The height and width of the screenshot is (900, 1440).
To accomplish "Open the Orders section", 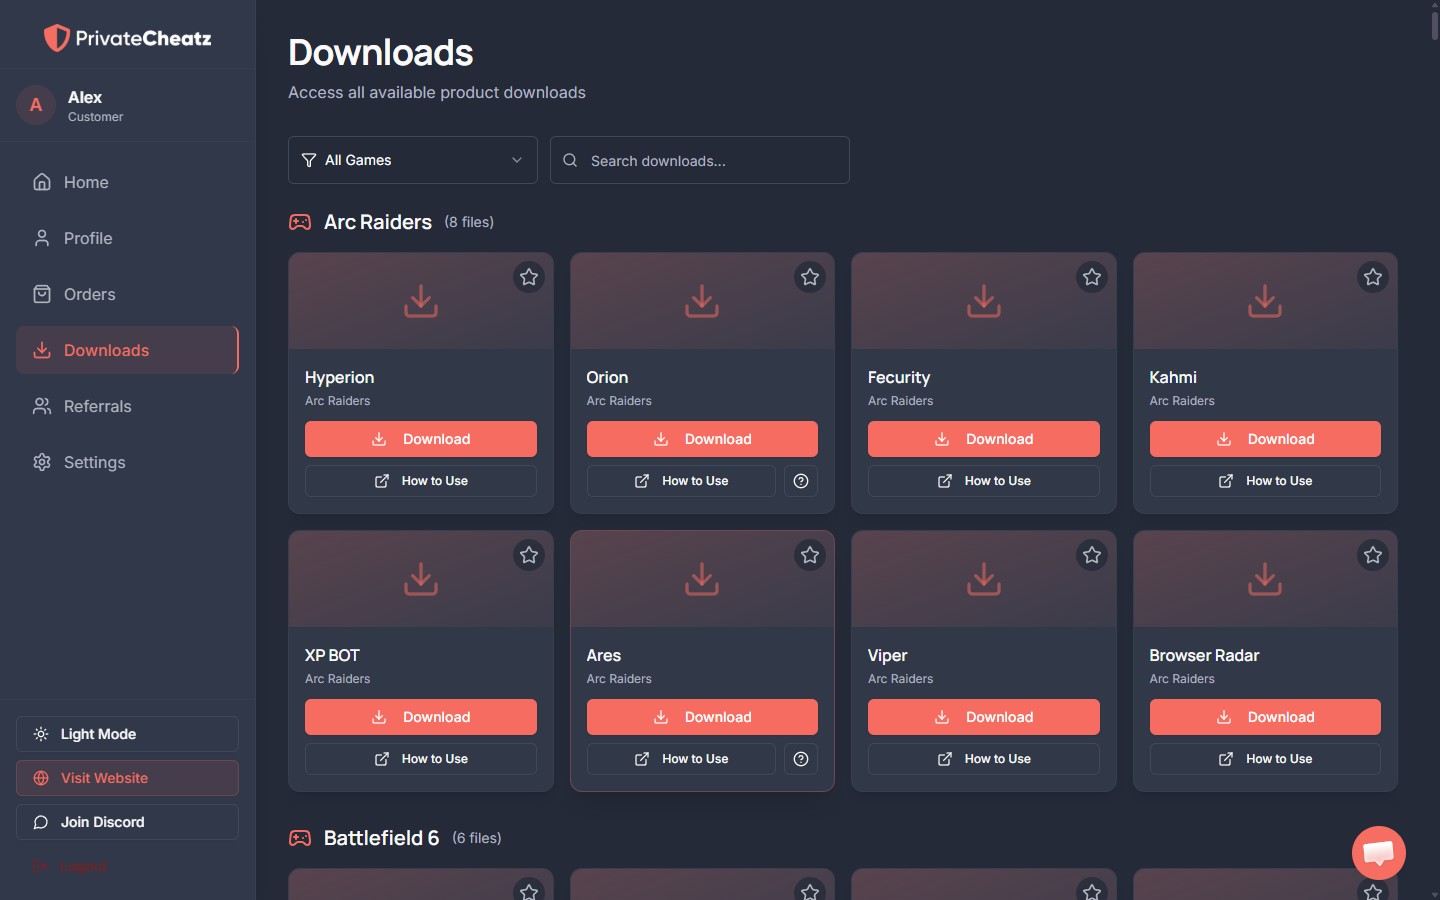I will point(127,294).
